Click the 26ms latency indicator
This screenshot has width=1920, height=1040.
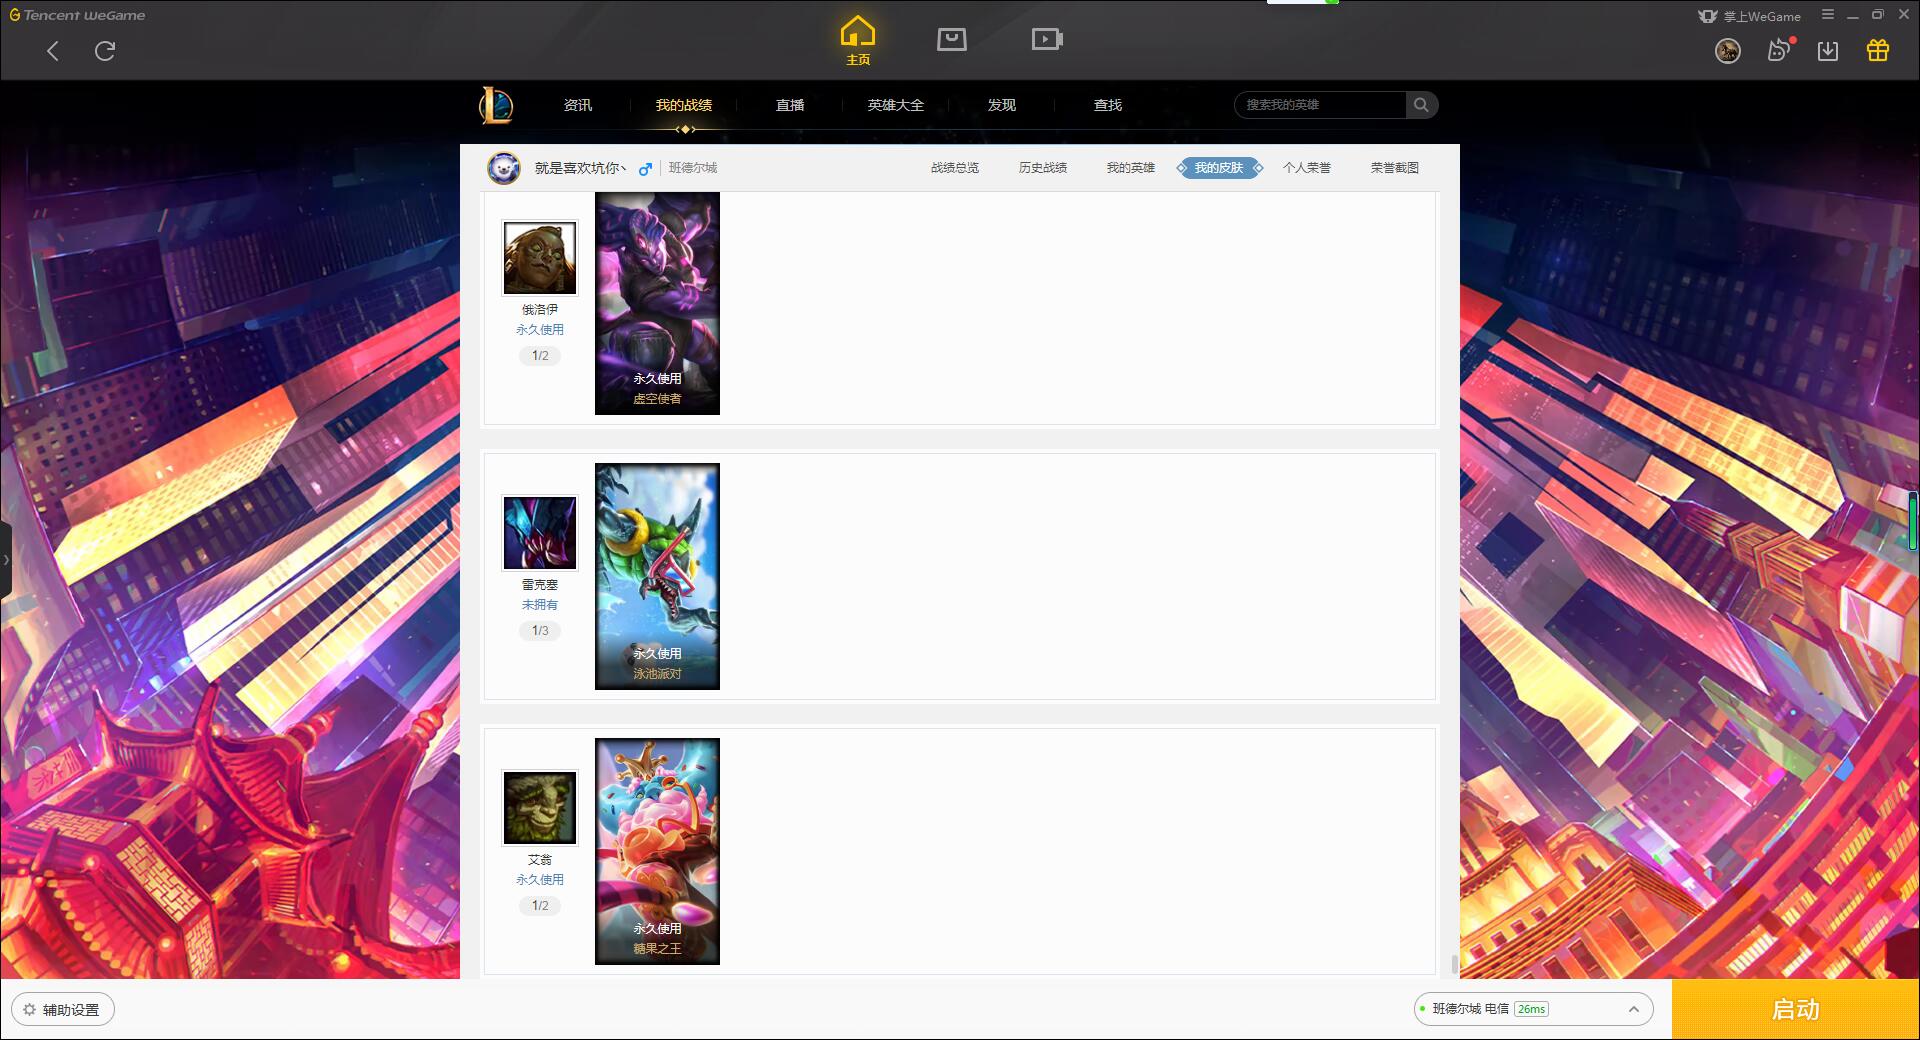1531,1010
